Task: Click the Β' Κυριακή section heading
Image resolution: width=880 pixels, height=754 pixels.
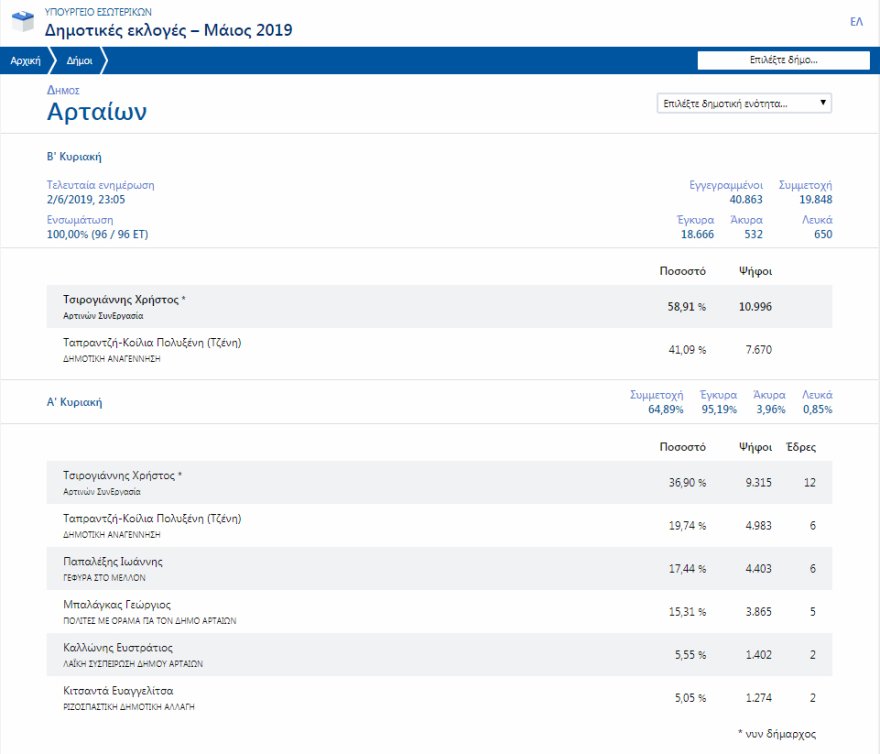Action: pos(74,156)
